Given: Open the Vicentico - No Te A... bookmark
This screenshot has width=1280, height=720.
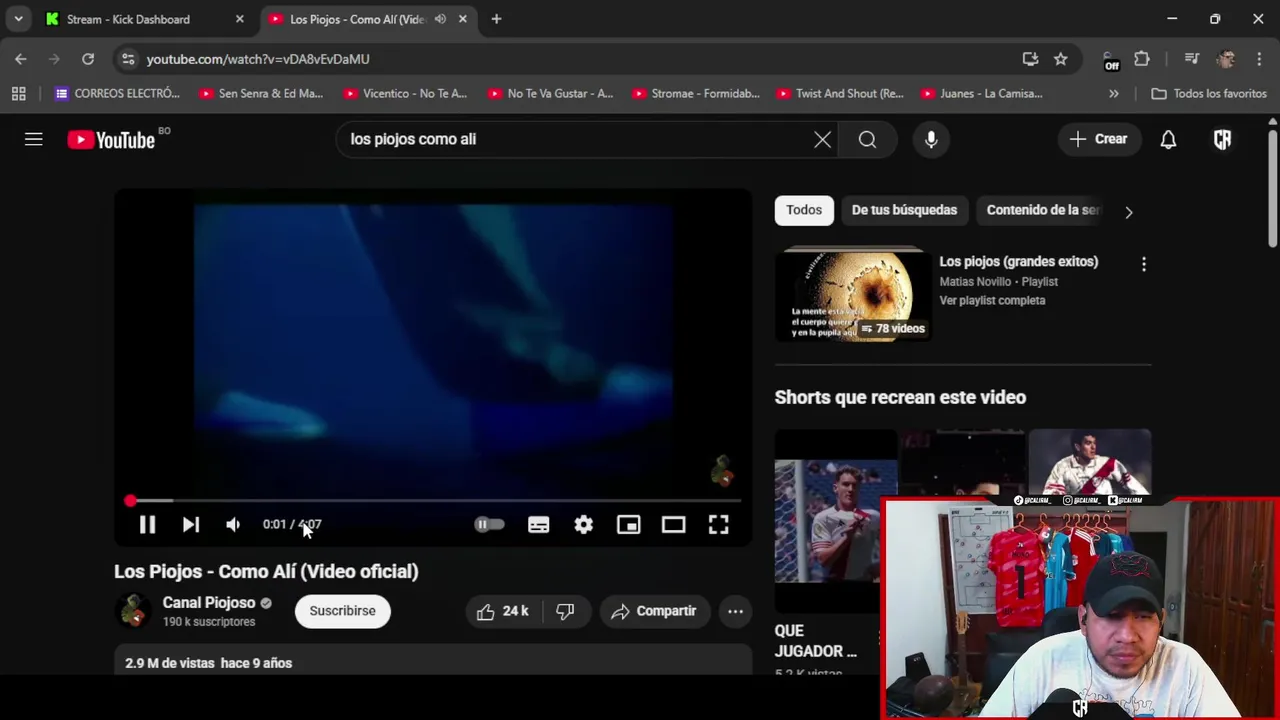Looking at the screenshot, I should tap(405, 94).
